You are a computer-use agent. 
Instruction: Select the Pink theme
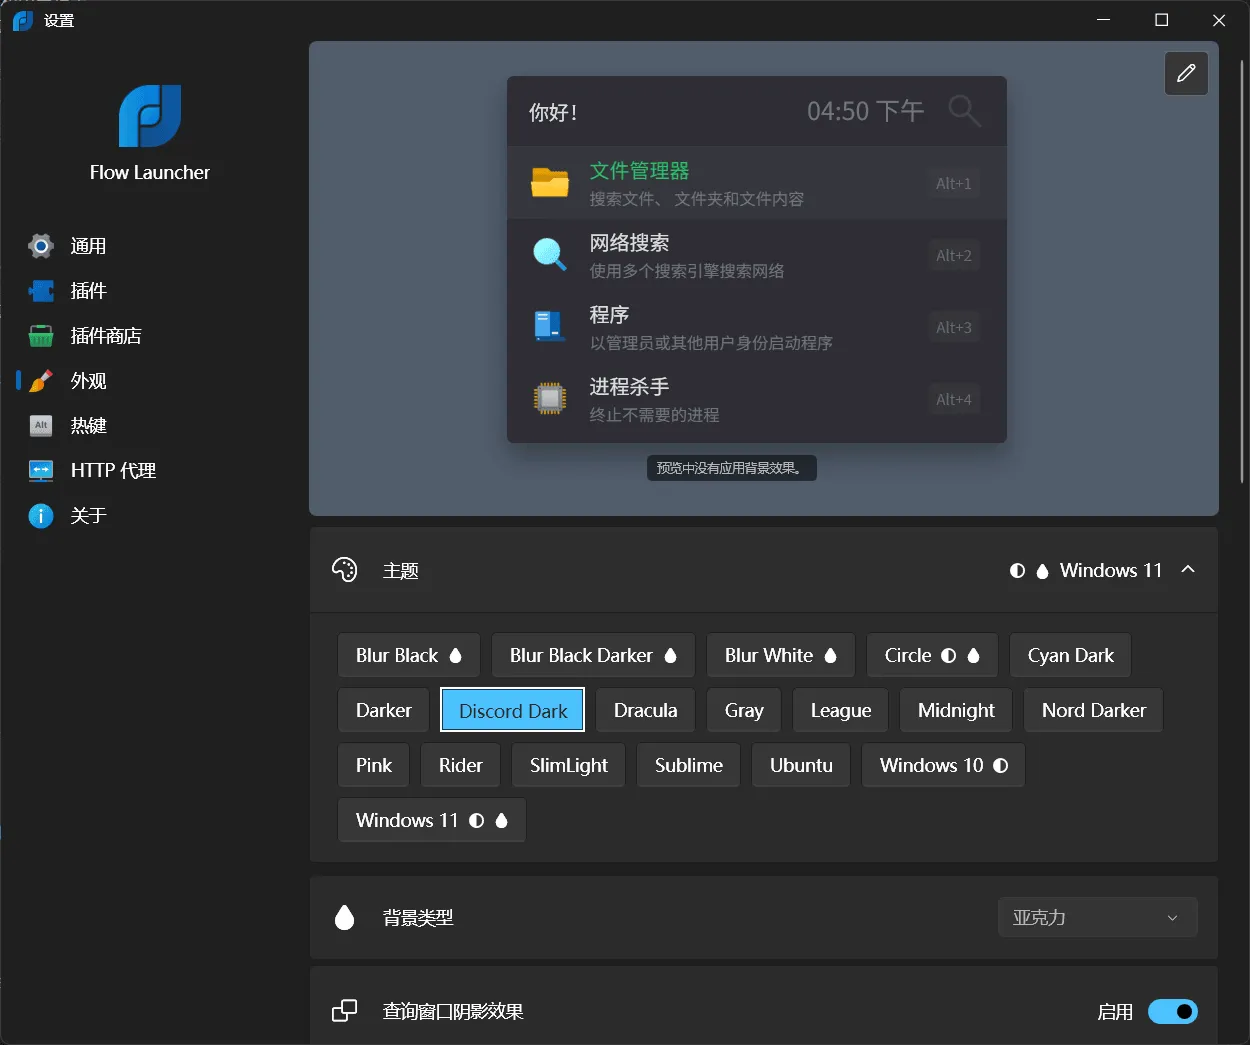374,766
